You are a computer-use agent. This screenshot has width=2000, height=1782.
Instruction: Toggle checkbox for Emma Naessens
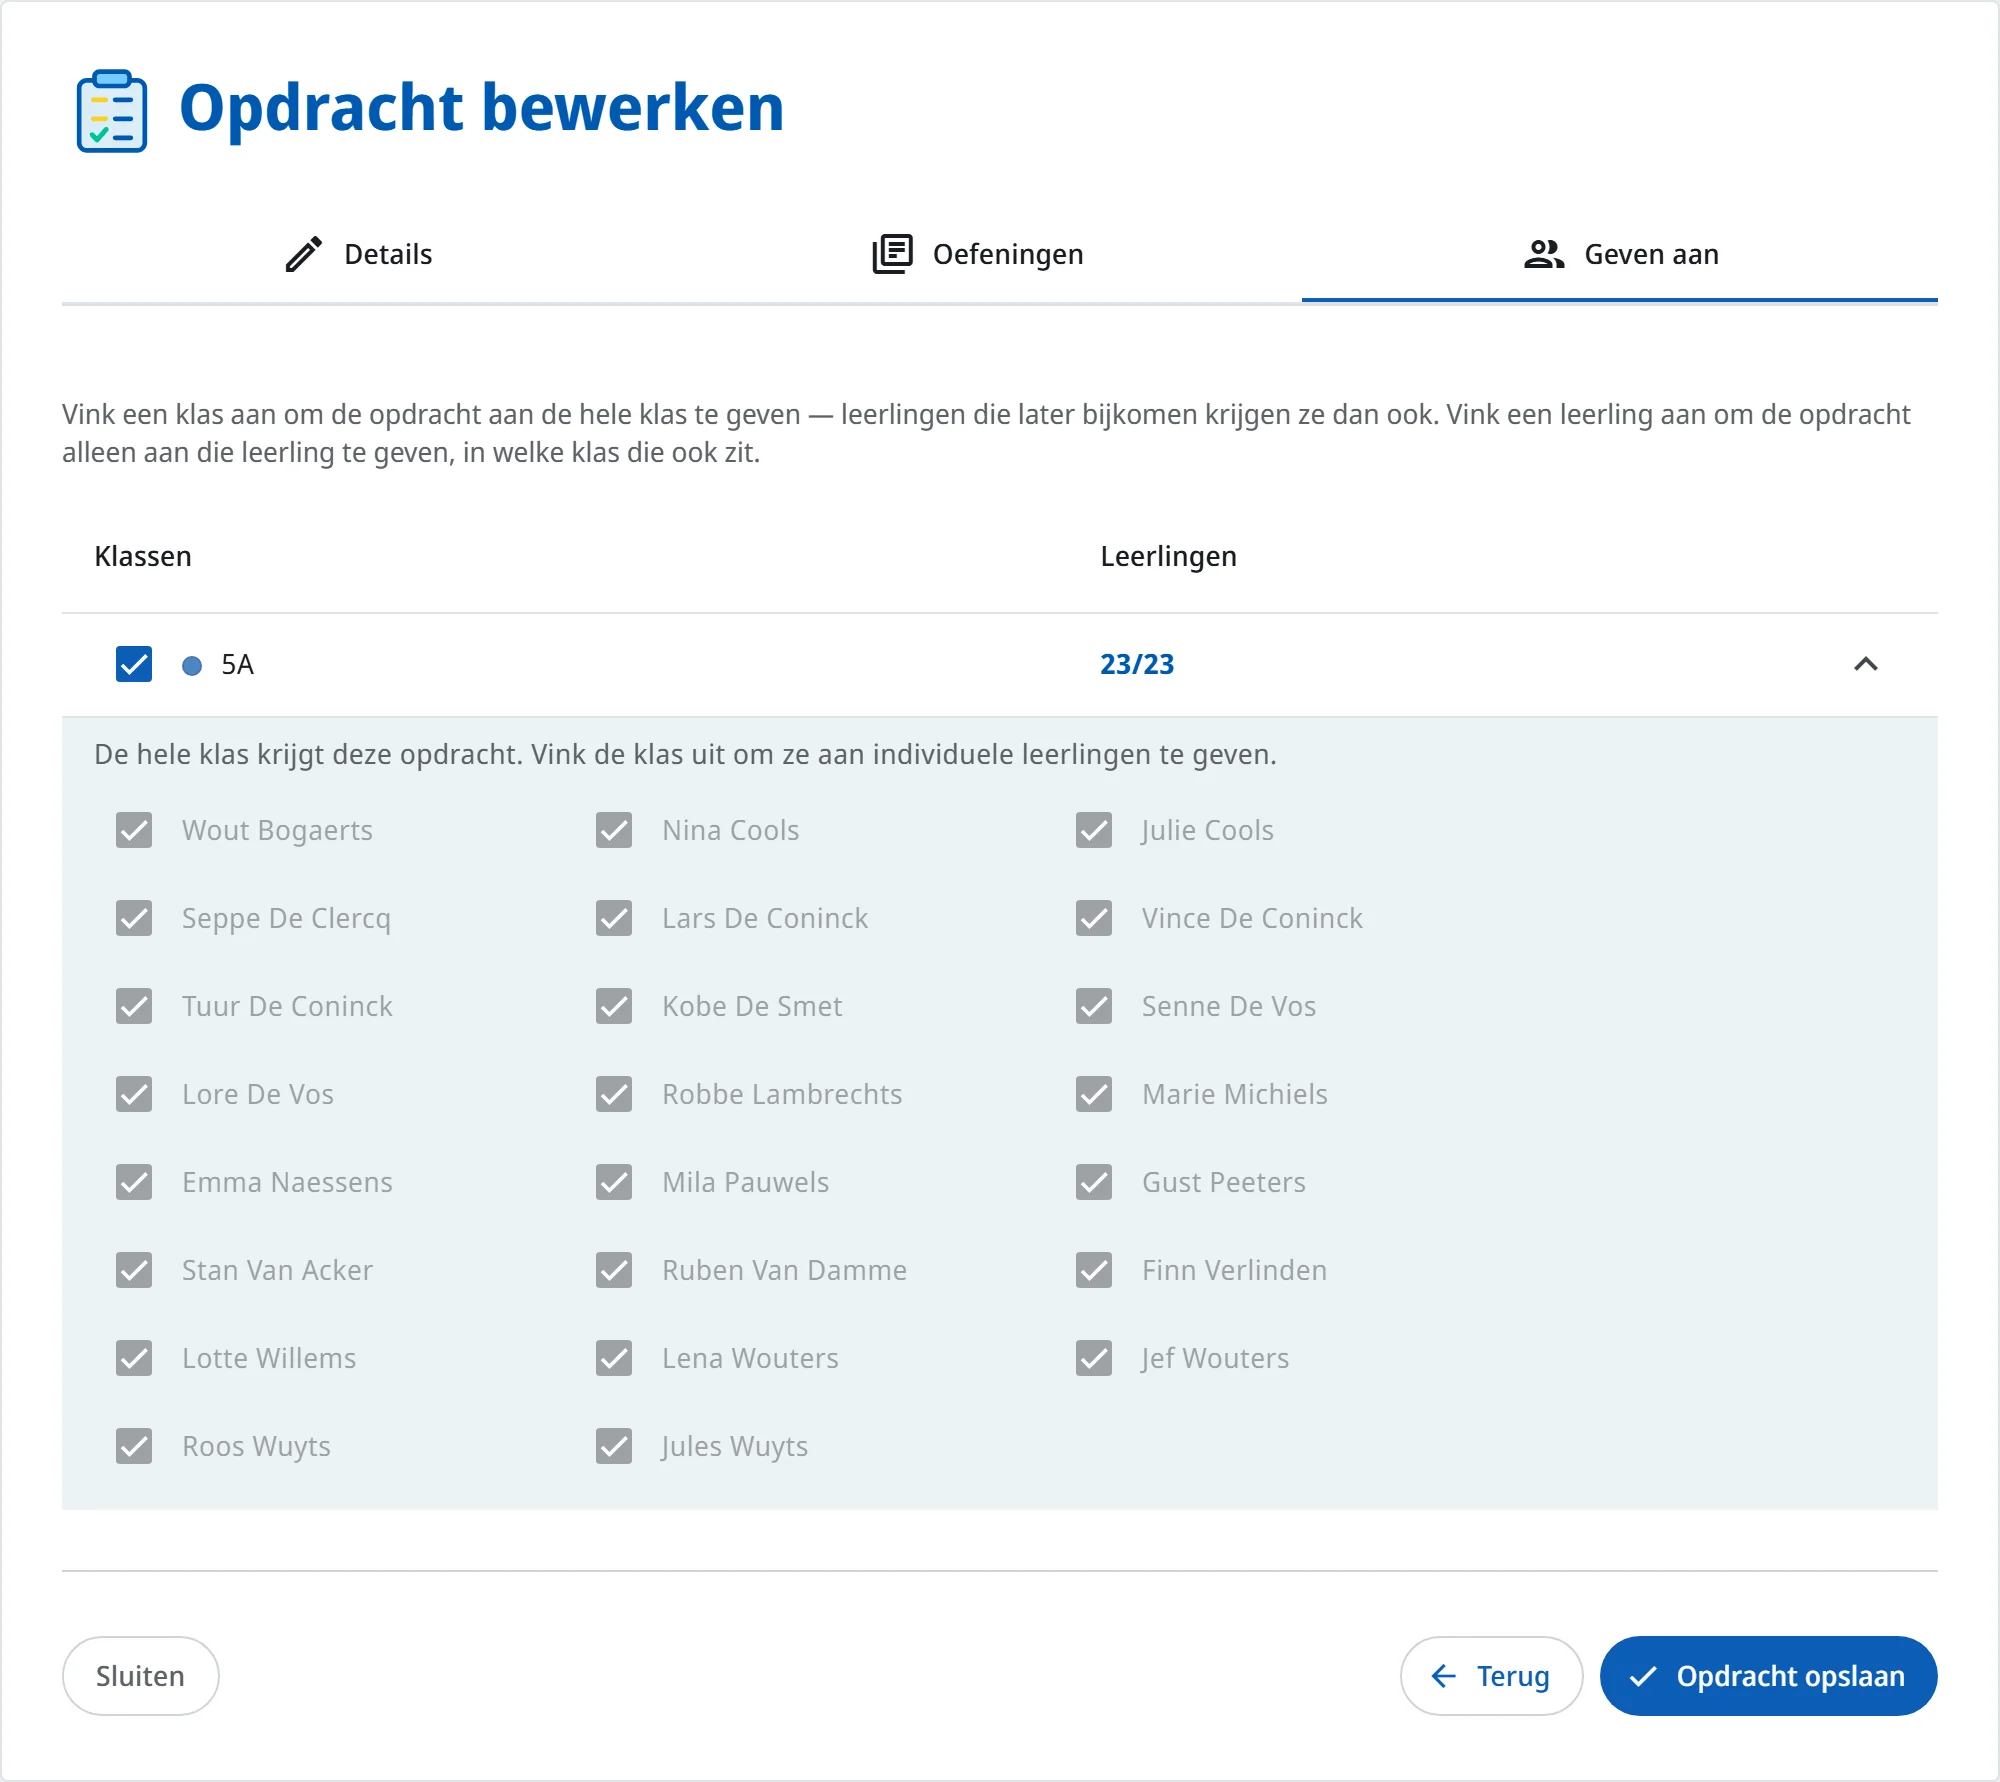[134, 1182]
